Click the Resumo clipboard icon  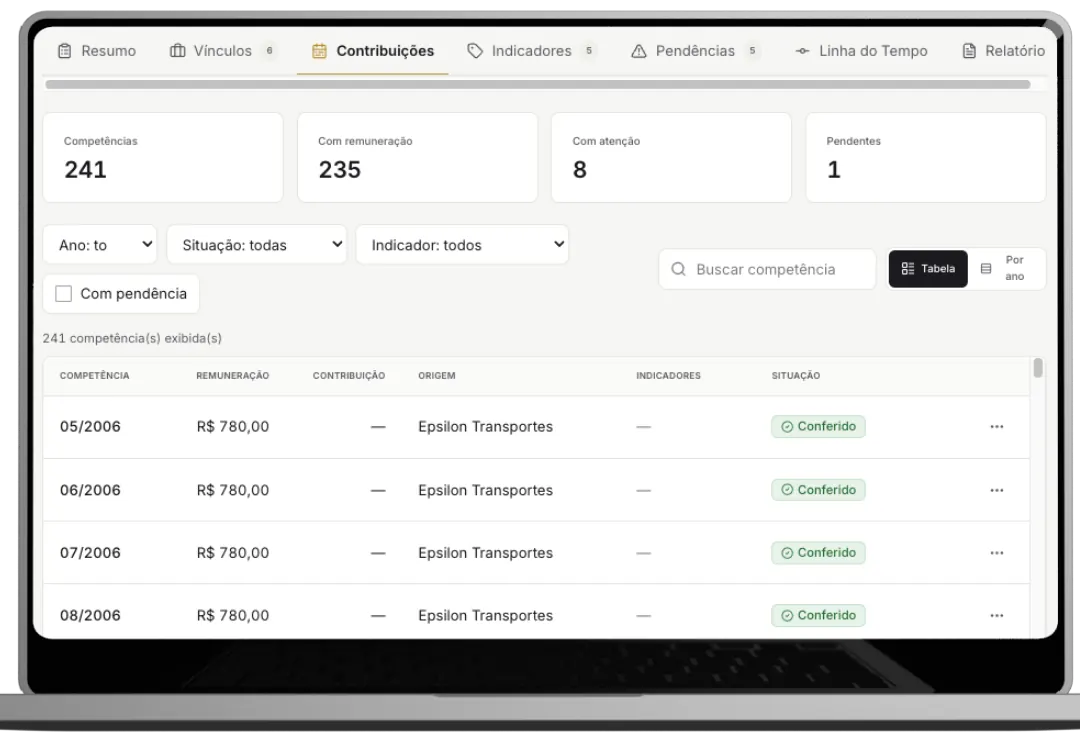click(x=65, y=51)
